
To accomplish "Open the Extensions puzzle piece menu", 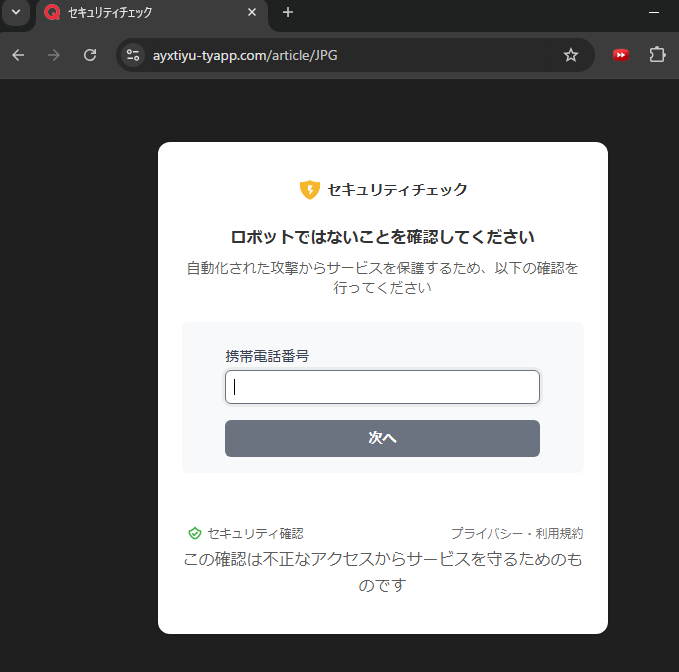I will coord(657,55).
